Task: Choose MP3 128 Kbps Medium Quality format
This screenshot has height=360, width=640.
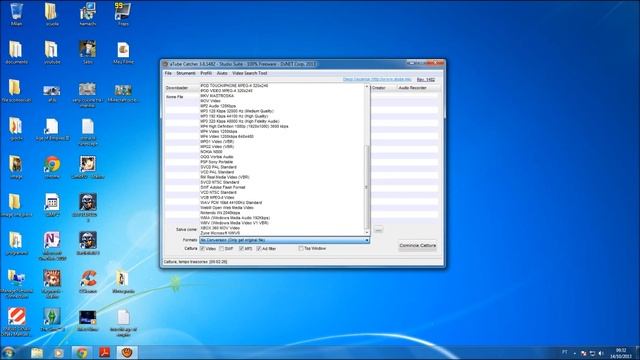Action: 237,111
